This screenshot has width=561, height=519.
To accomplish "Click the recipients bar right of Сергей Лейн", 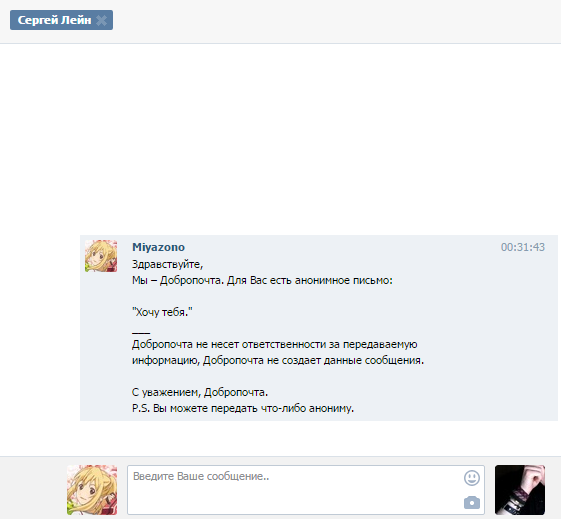I will click(336, 20).
